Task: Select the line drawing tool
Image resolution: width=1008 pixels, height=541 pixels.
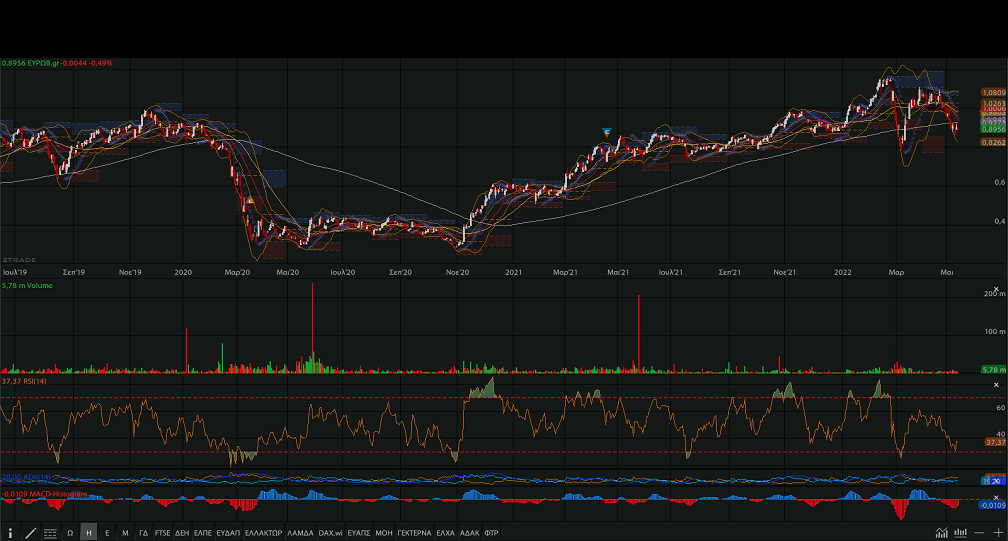Action: click(x=30, y=533)
